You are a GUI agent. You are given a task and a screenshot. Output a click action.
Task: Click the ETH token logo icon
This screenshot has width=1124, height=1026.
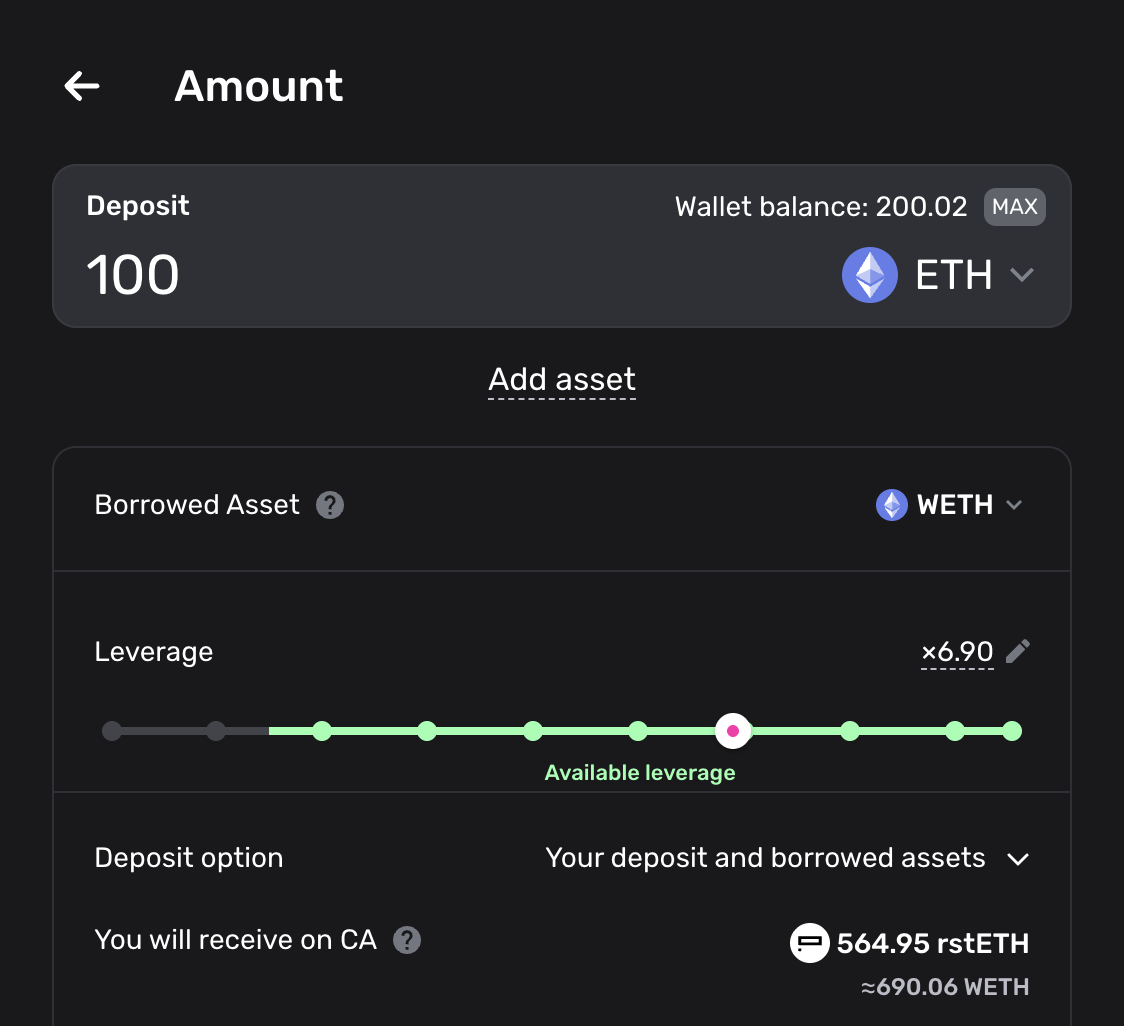pyautogui.click(x=869, y=274)
